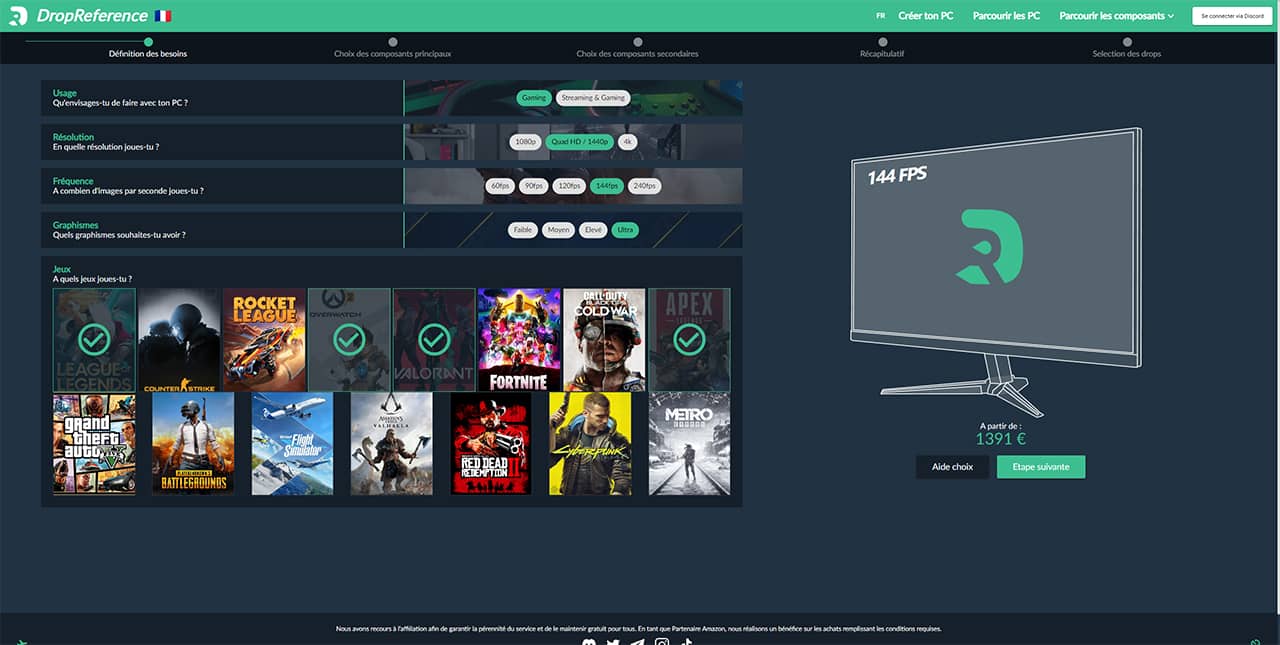Select Ultra graphics quality
1280x645 pixels.
(625, 230)
